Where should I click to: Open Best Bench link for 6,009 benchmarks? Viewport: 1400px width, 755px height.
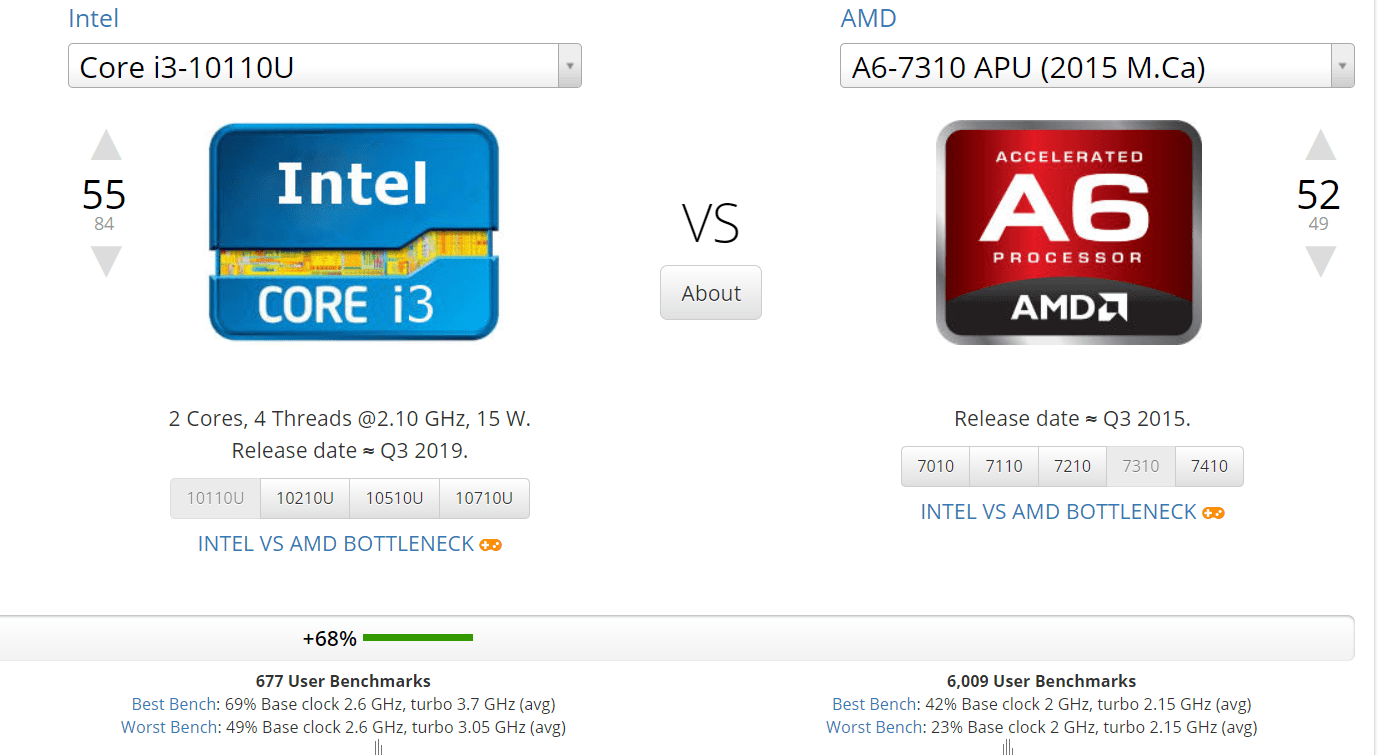coord(875,704)
